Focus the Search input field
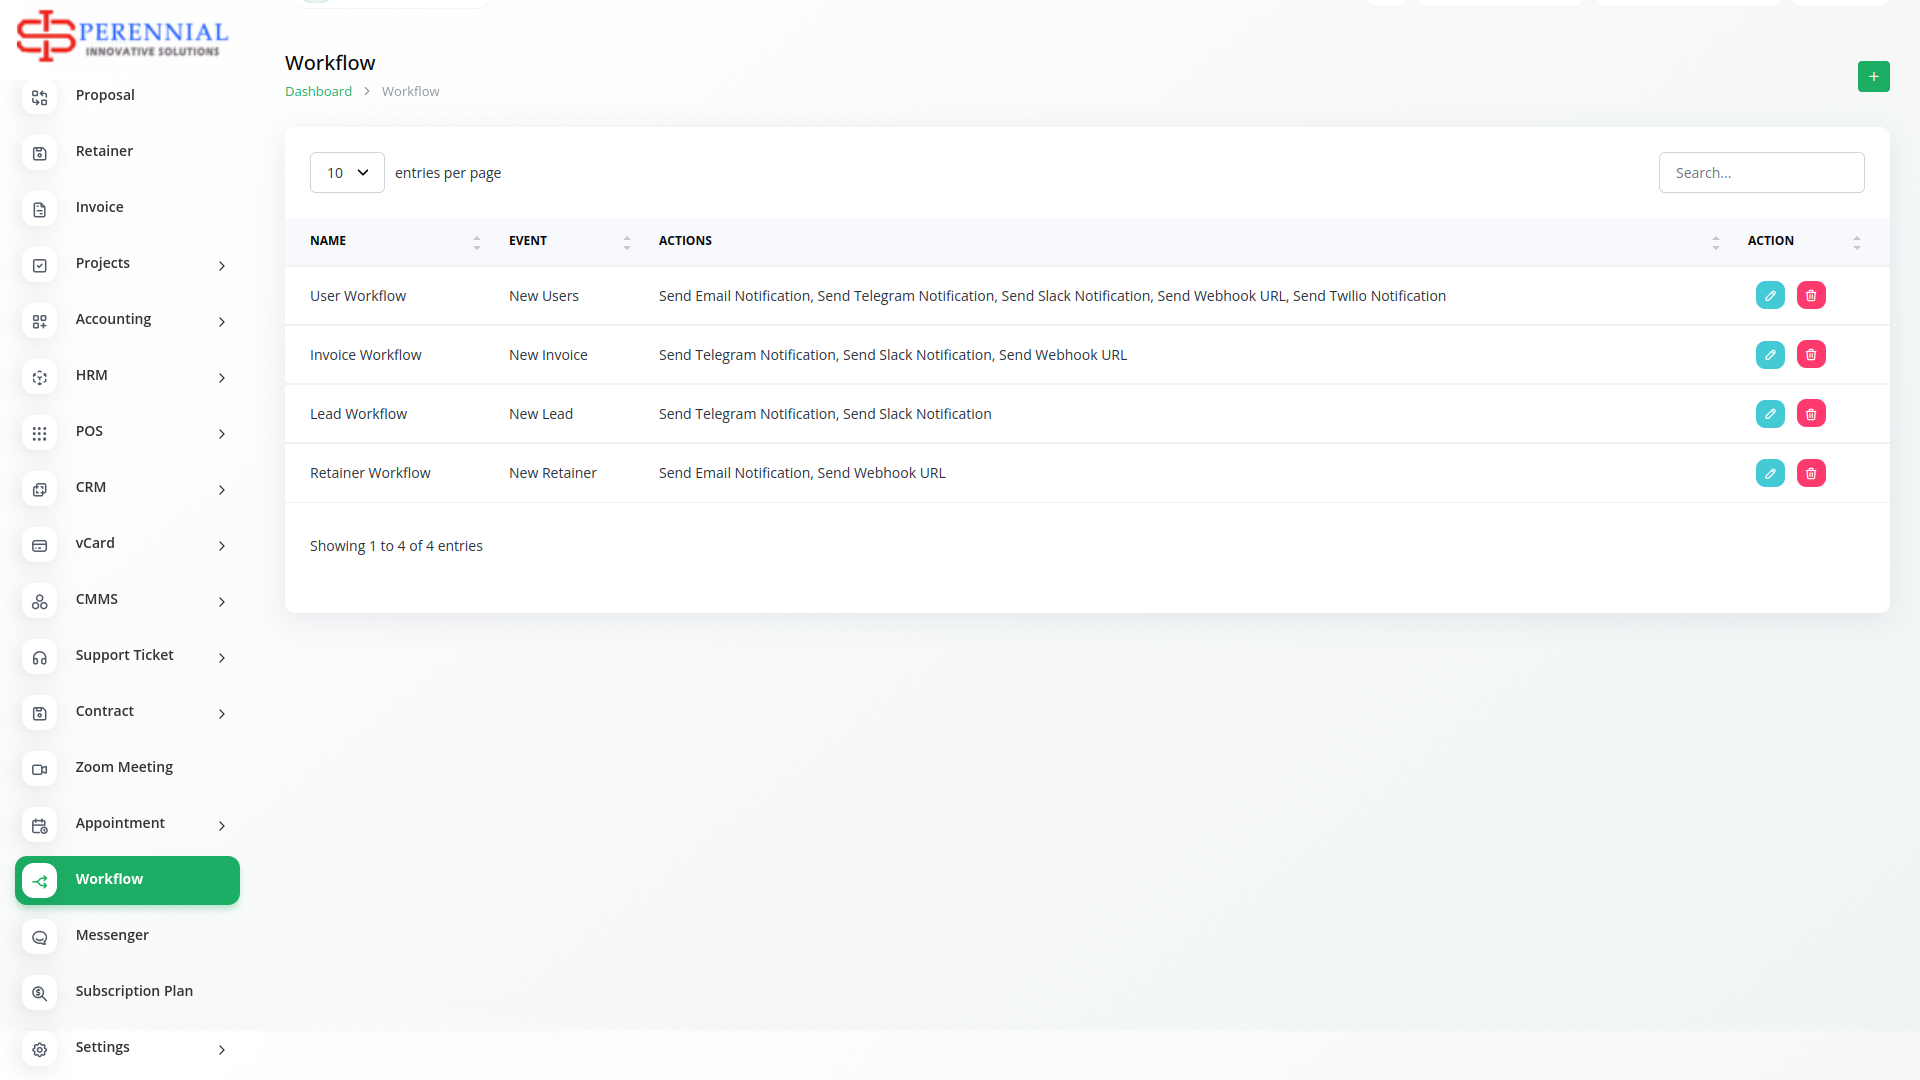The height and width of the screenshot is (1080, 1920). pos(1760,173)
